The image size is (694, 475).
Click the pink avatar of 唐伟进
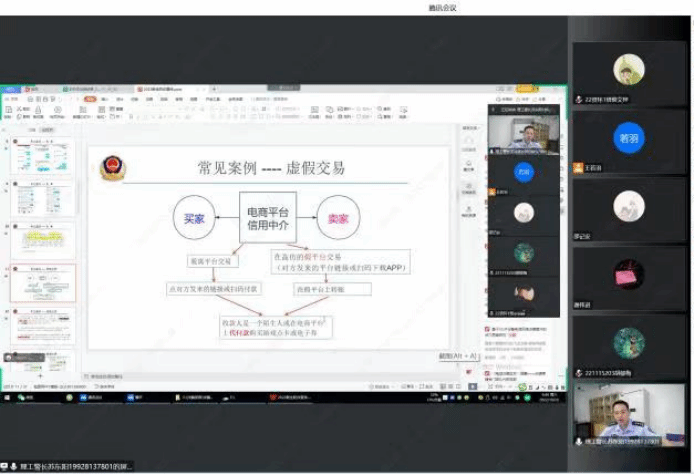click(628, 274)
